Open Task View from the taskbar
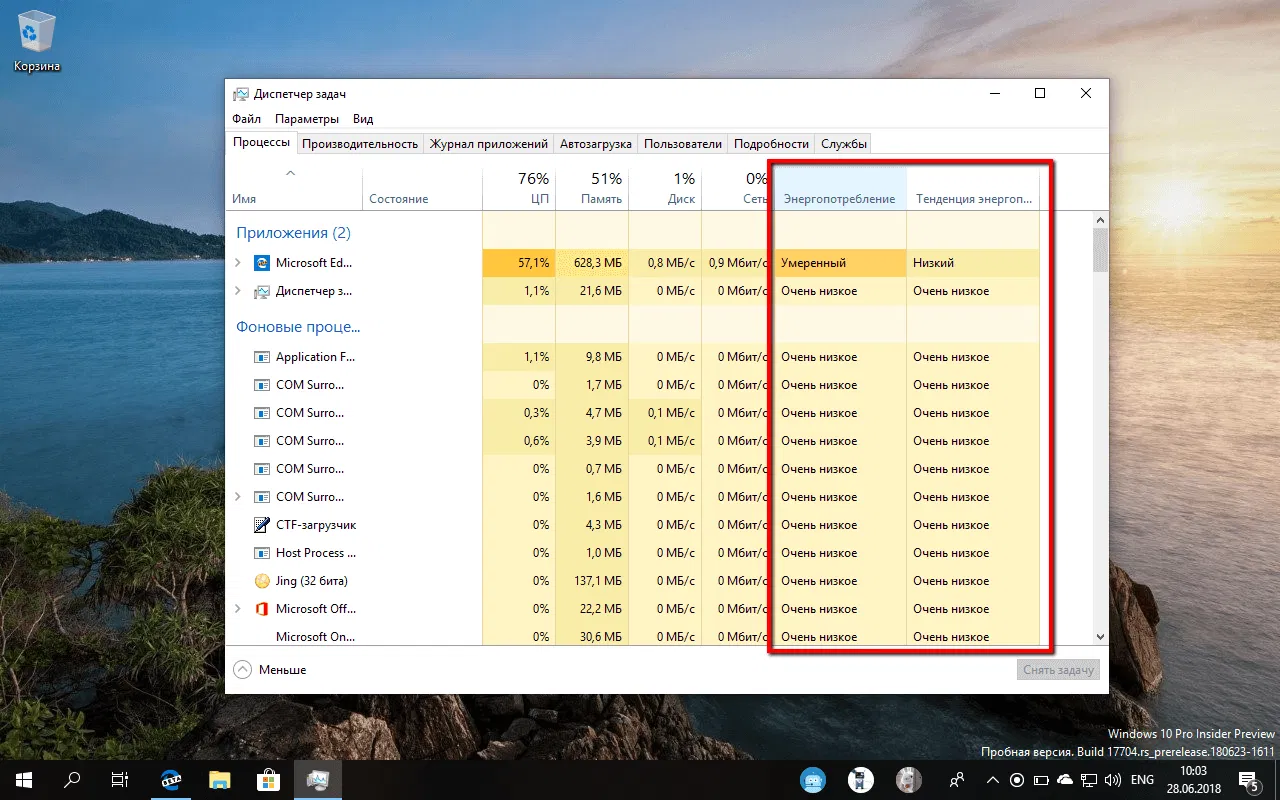The image size is (1280, 800). coord(120,779)
